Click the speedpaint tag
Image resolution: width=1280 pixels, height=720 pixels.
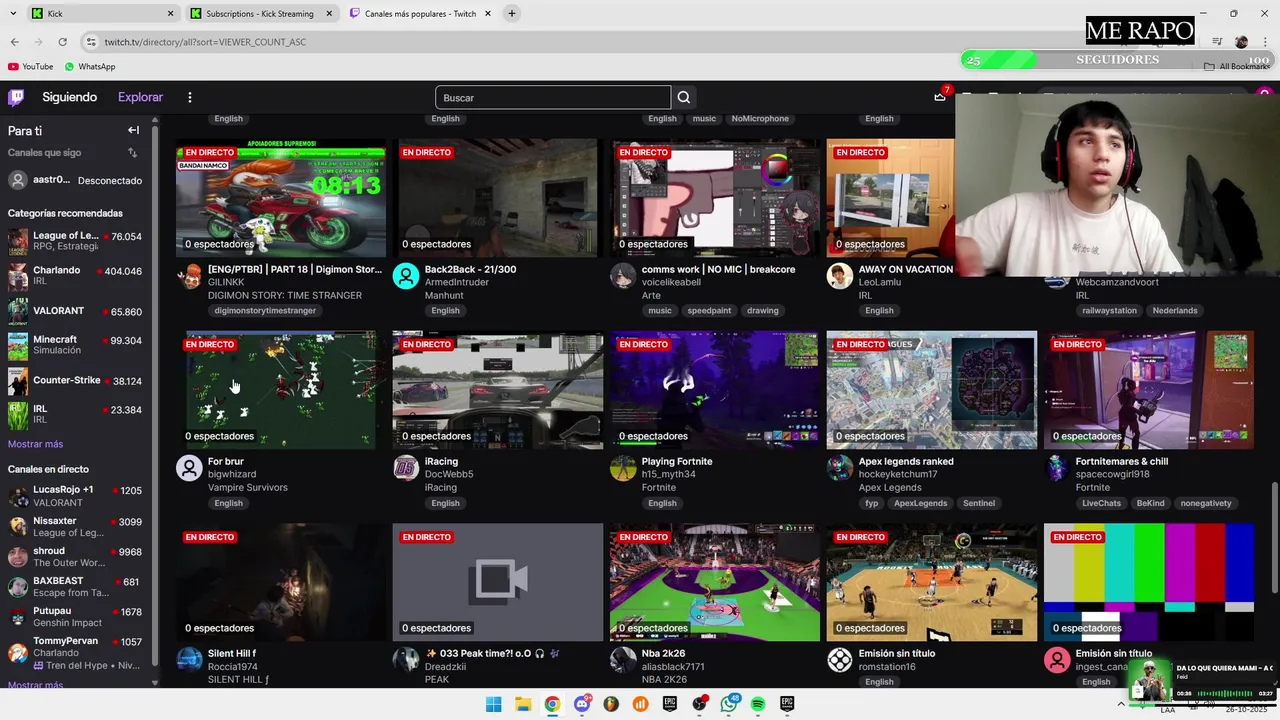point(709,310)
